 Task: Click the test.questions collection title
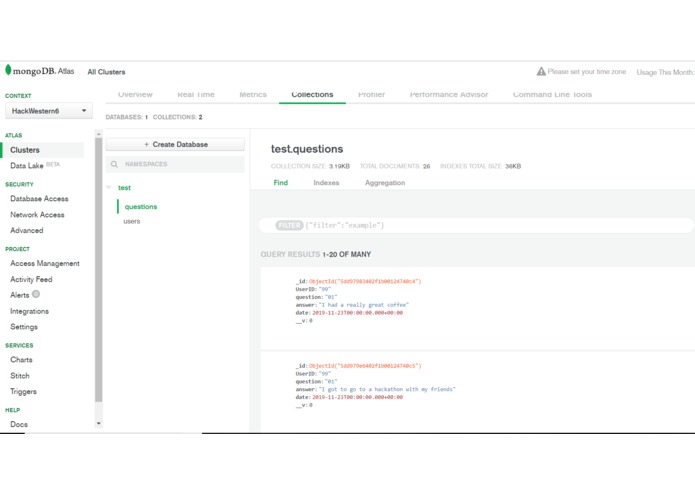pos(307,149)
